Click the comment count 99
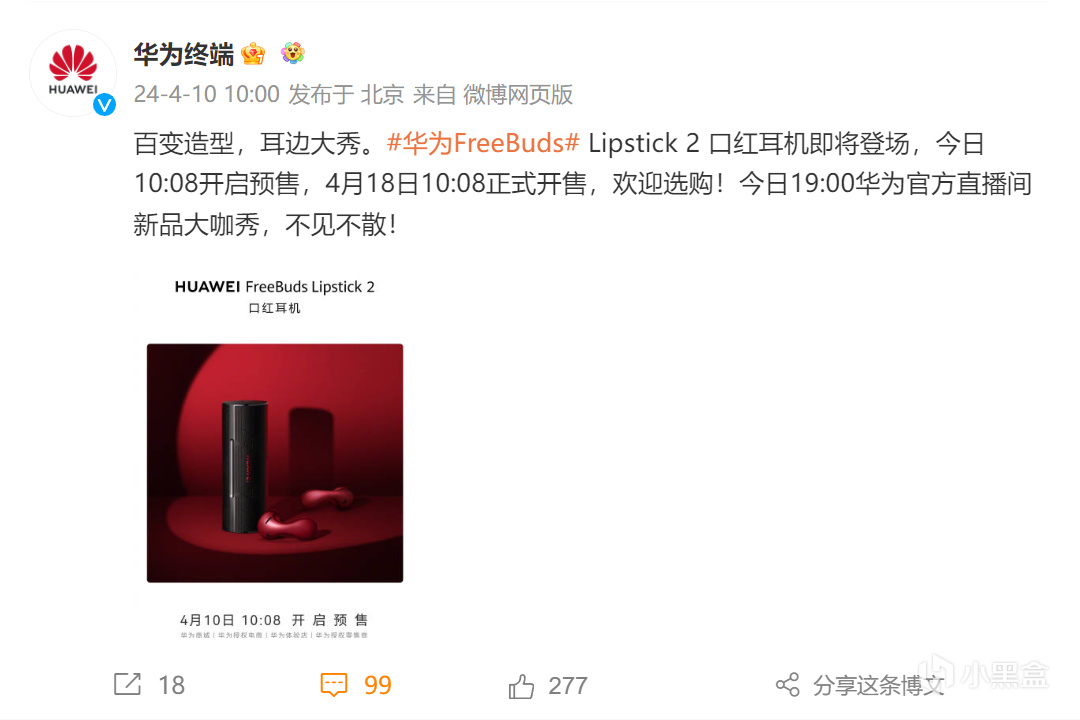The width and height of the screenshot is (1080, 720). [377, 685]
